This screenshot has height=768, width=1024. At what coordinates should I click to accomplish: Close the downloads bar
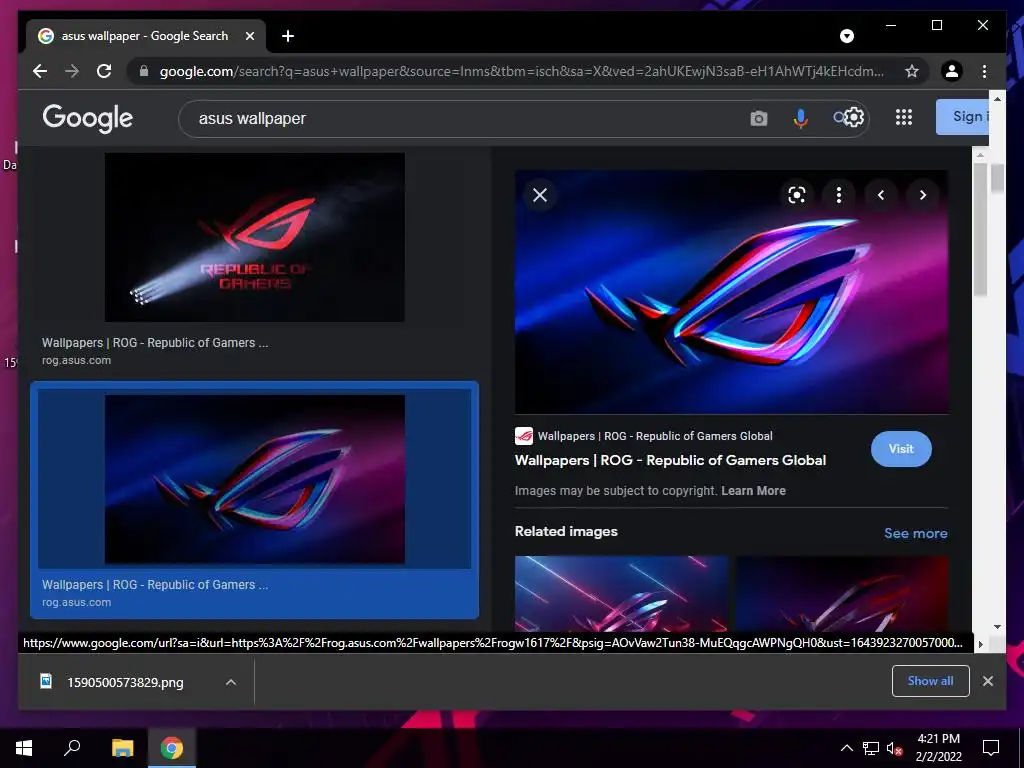[987, 681]
